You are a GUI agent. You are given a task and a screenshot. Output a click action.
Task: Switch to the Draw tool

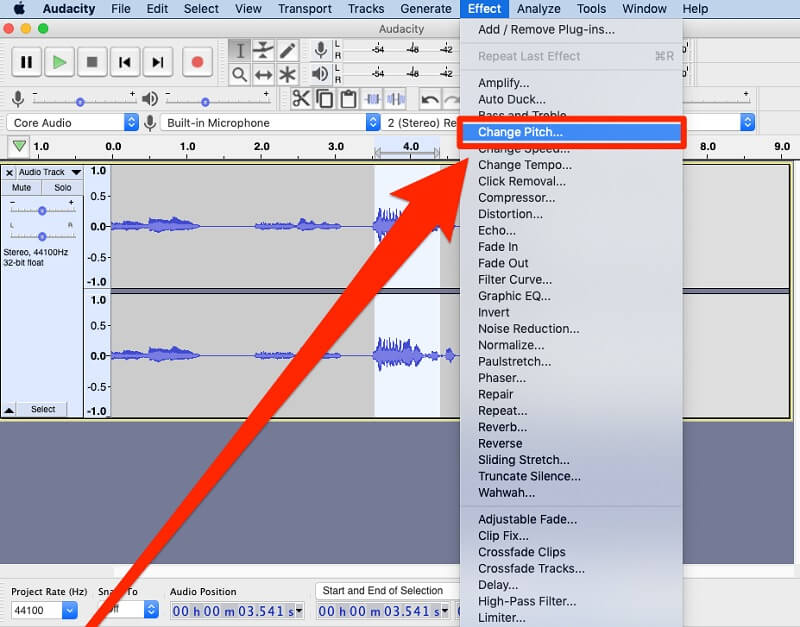click(x=285, y=50)
